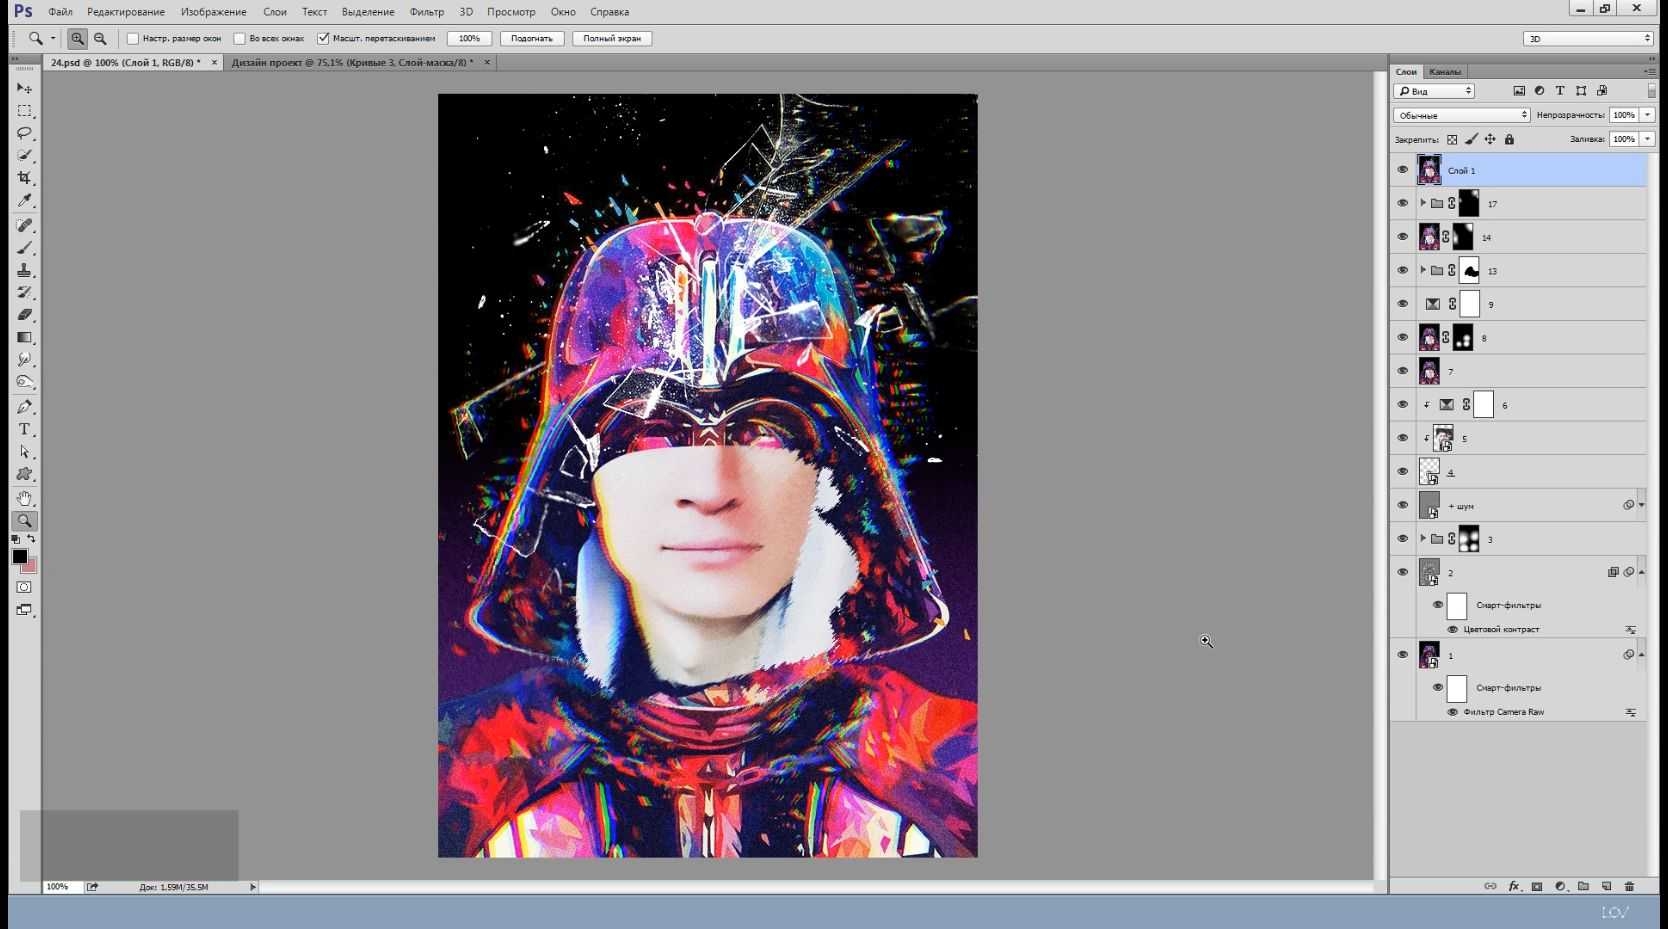Toggle visibility of layer 14
Image resolution: width=1668 pixels, height=929 pixels.
[x=1402, y=237]
